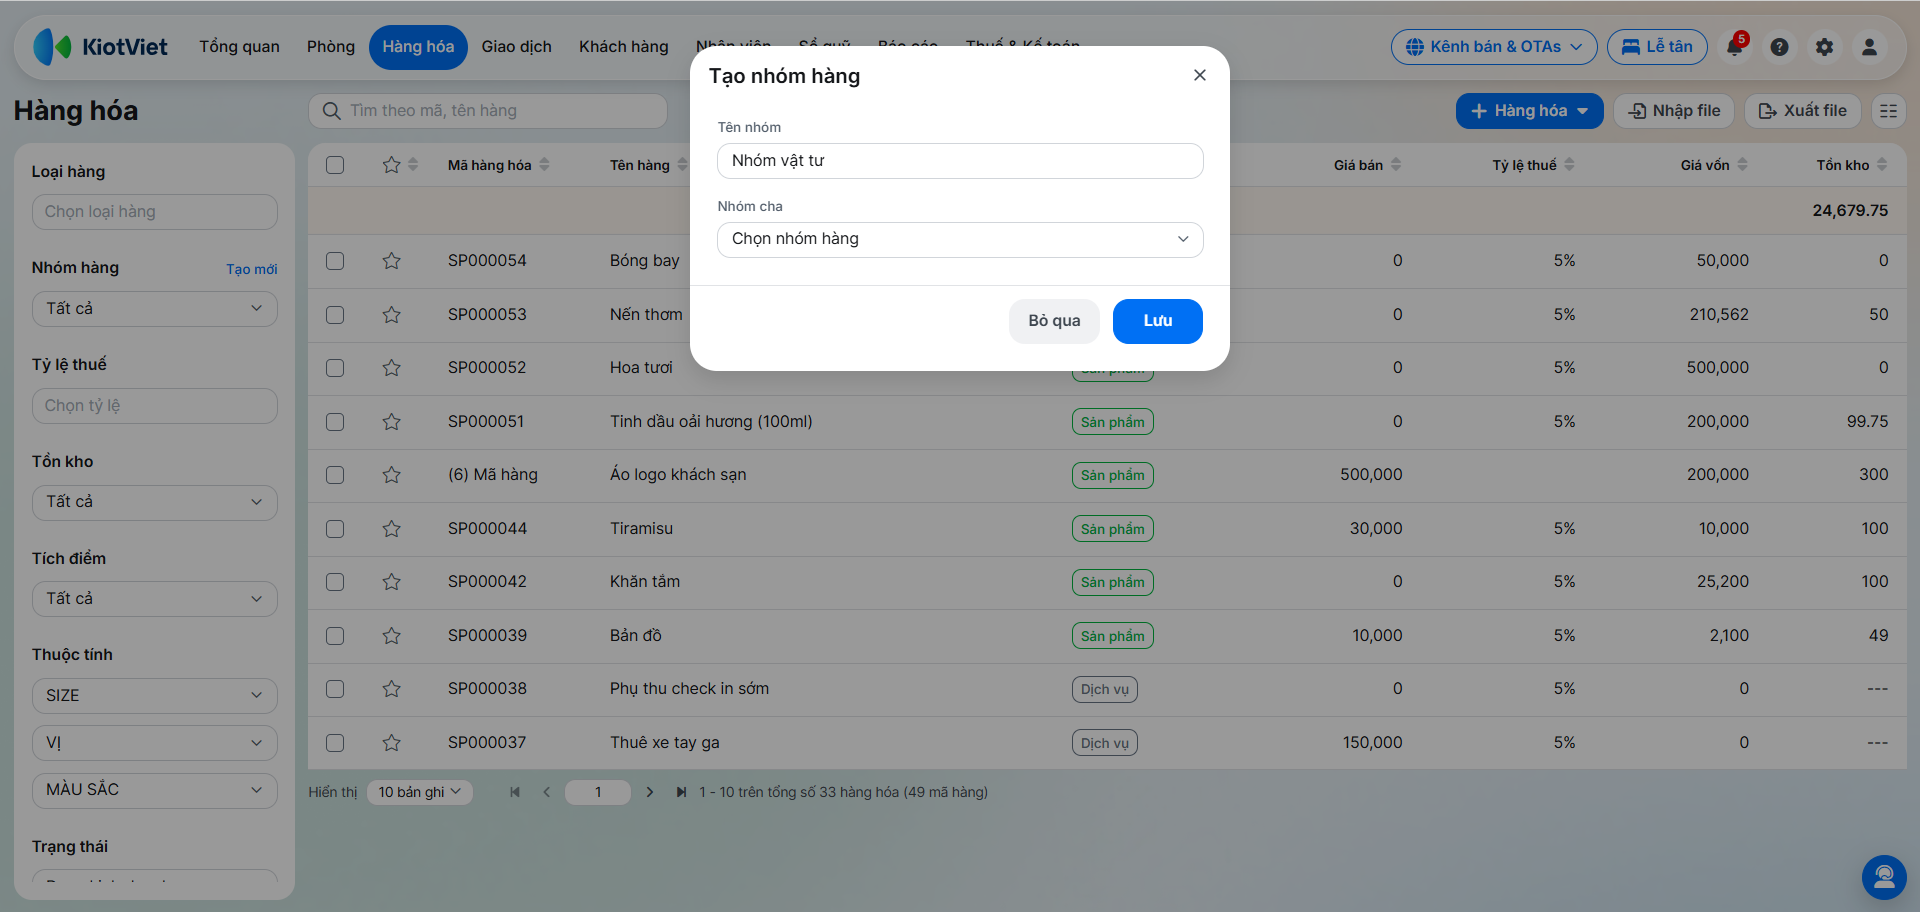This screenshot has height=912, width=1920.
Task: Click the Bỏ qua button
Action: (x=1054, y=321)
